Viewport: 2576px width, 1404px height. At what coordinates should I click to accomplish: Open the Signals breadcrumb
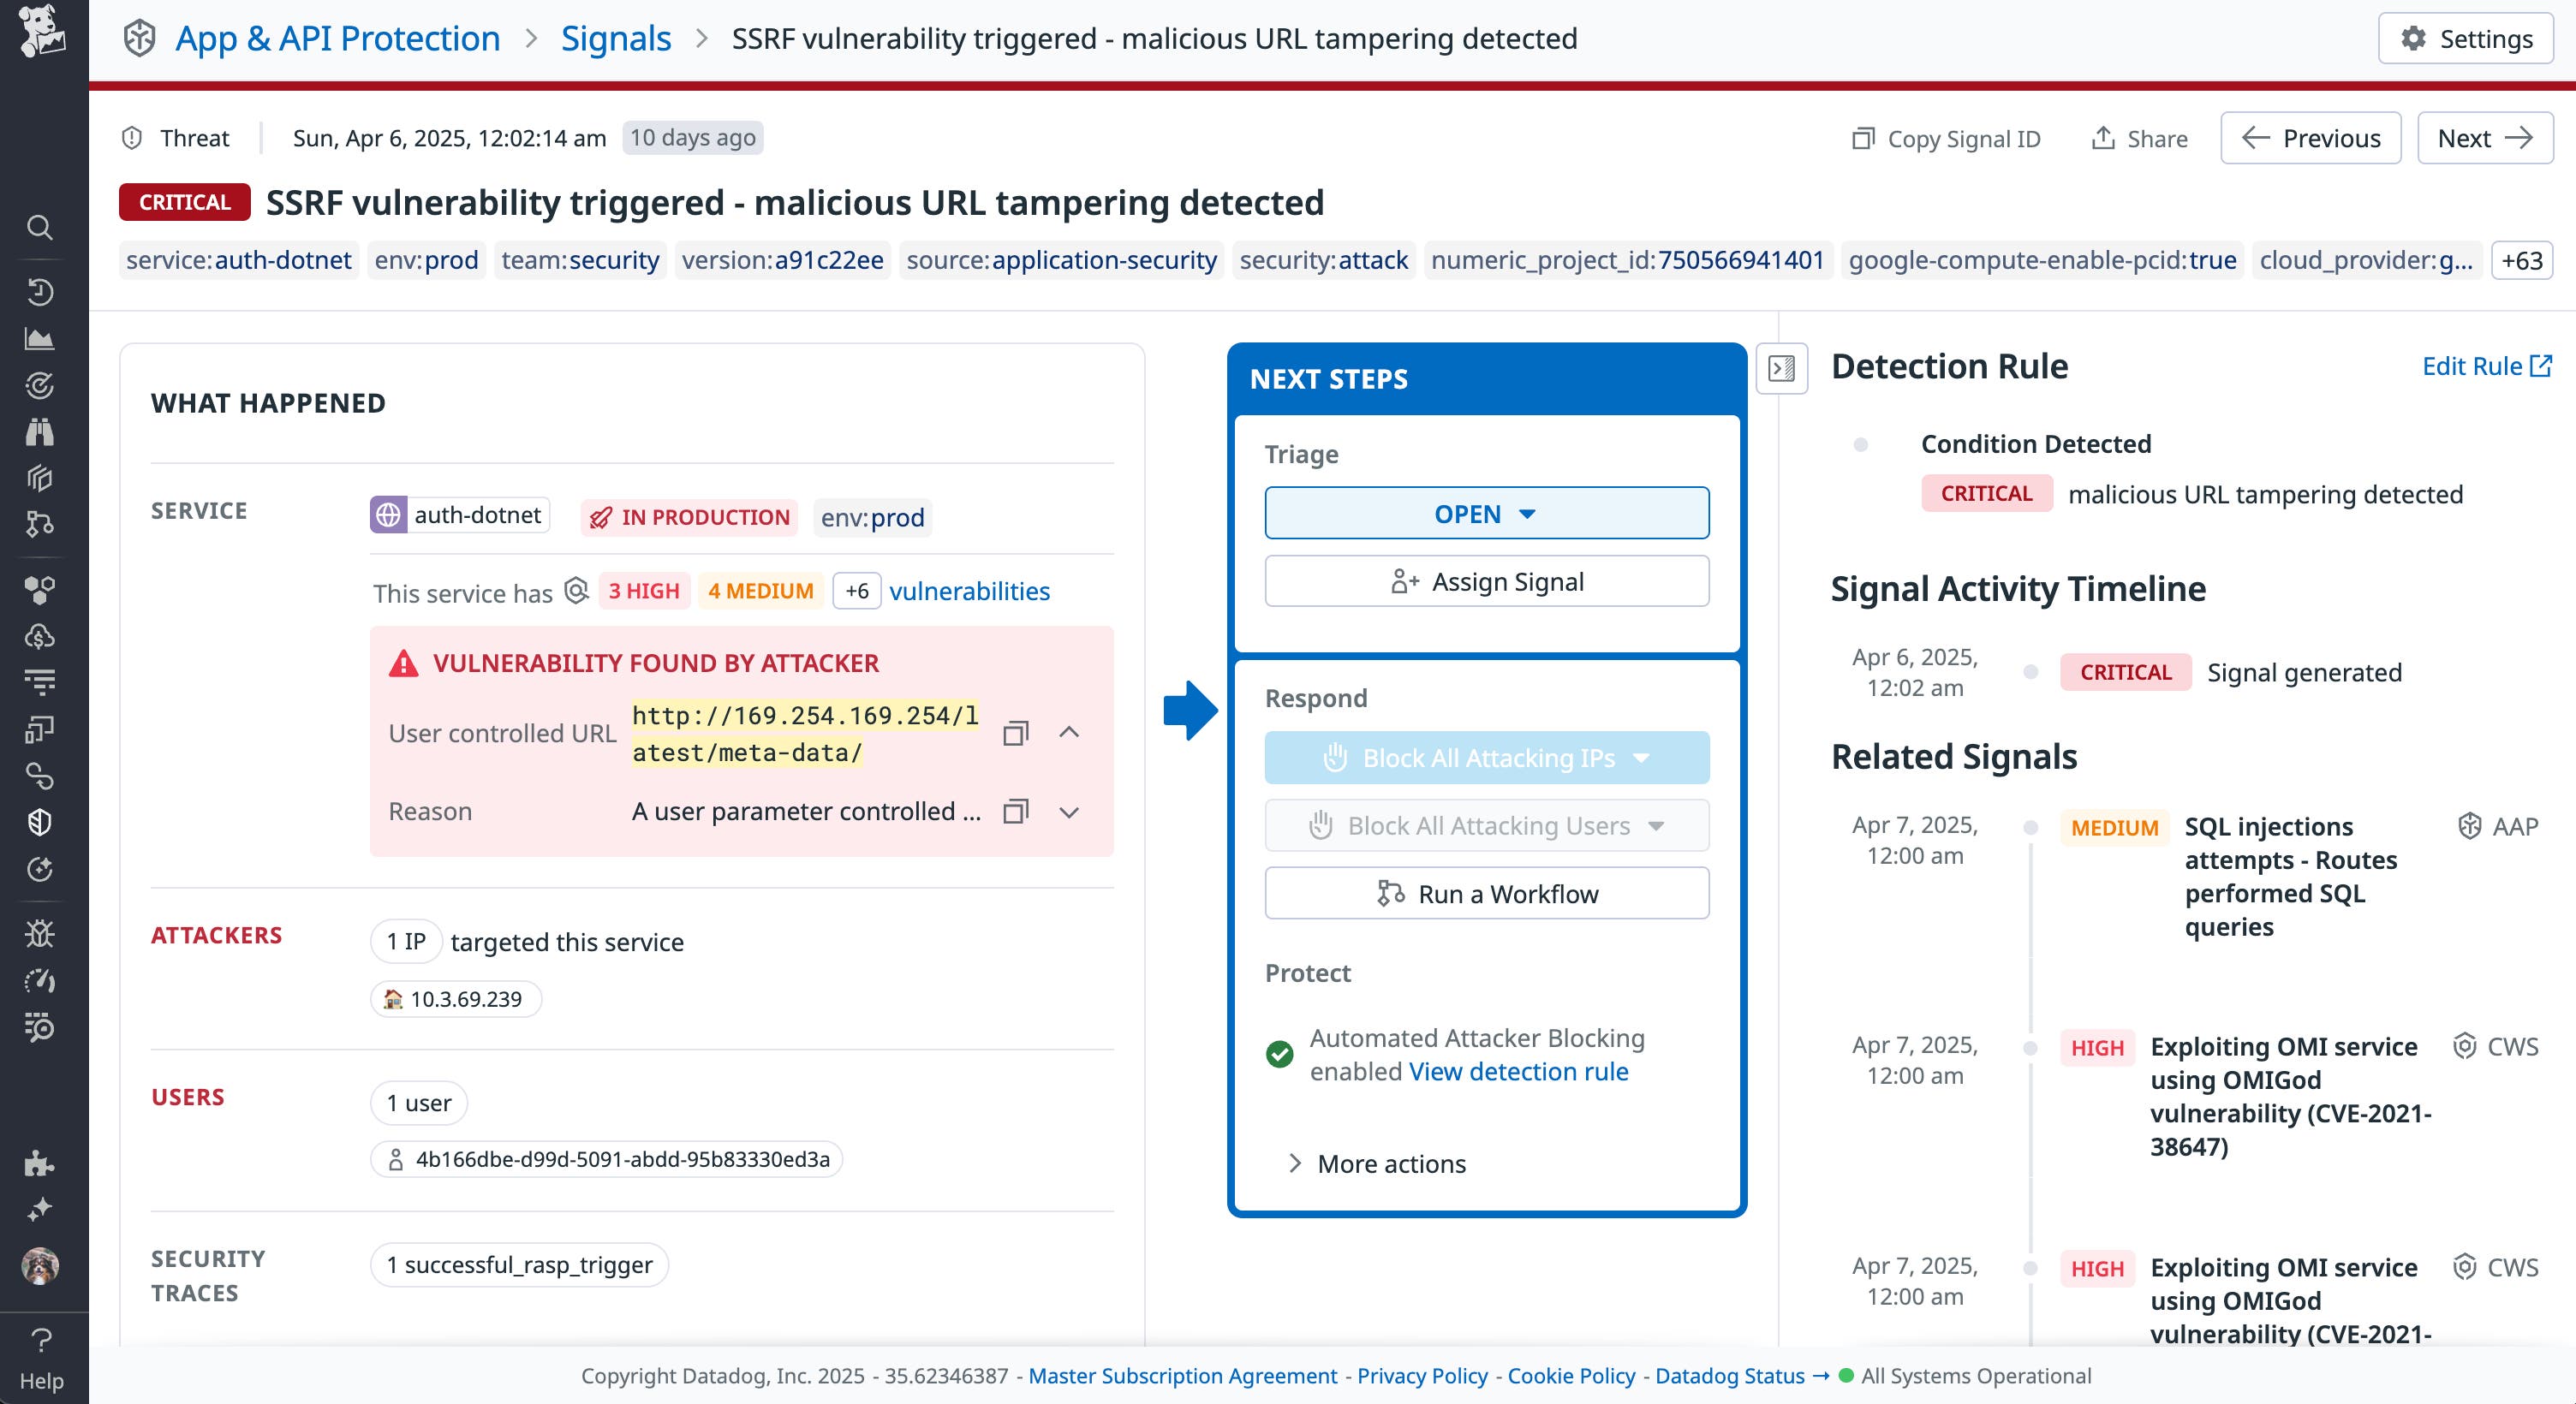(x=615, y=38)
